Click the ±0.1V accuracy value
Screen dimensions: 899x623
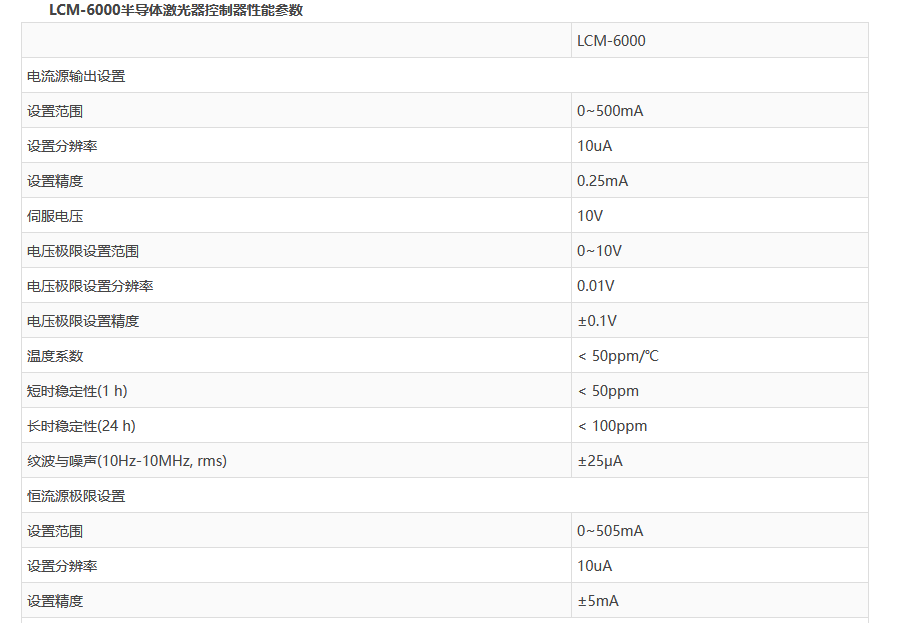pos(597,321)
